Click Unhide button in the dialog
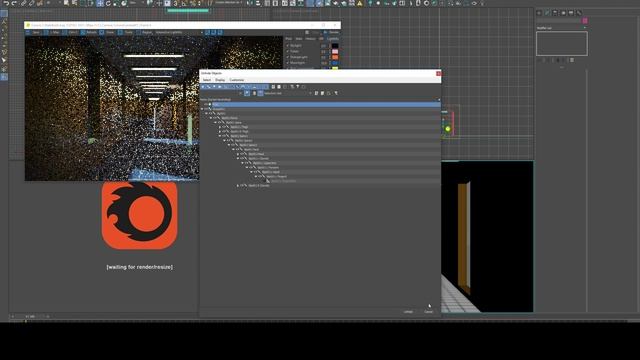 pos(408,312)
